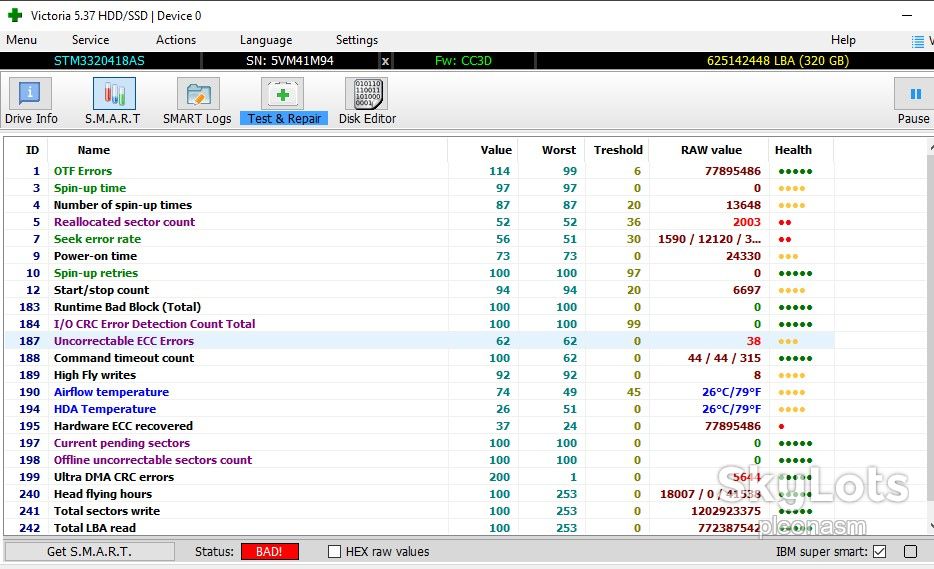Click the green cross Victoria app icon

[x=15, y=15]
